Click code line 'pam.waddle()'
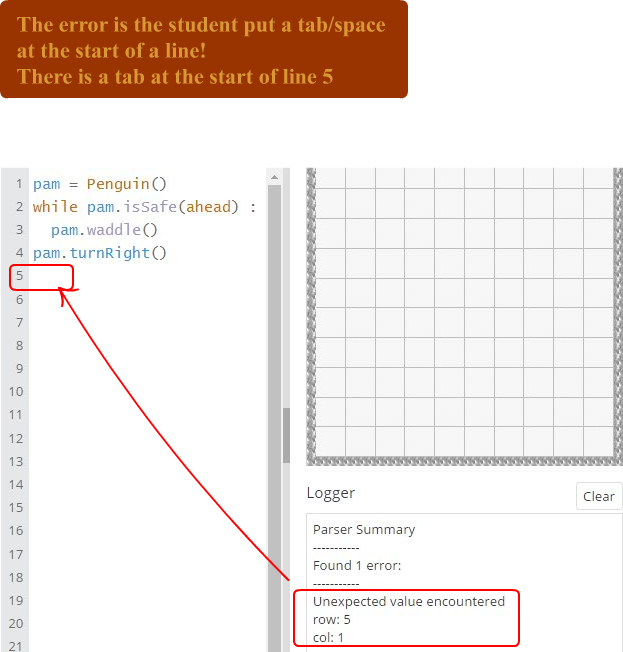The image size is (623, 652). [x=104, y=230]
